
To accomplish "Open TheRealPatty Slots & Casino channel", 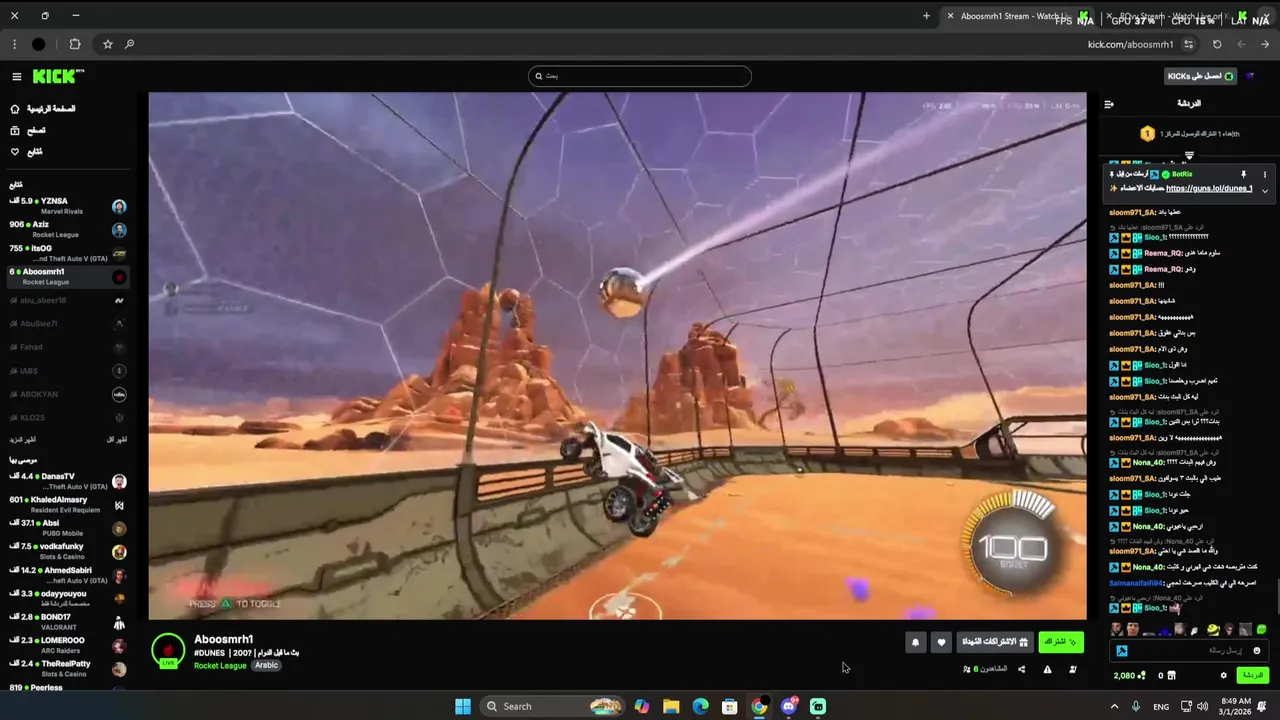I will pyautogui.click(x=68, y=668).
